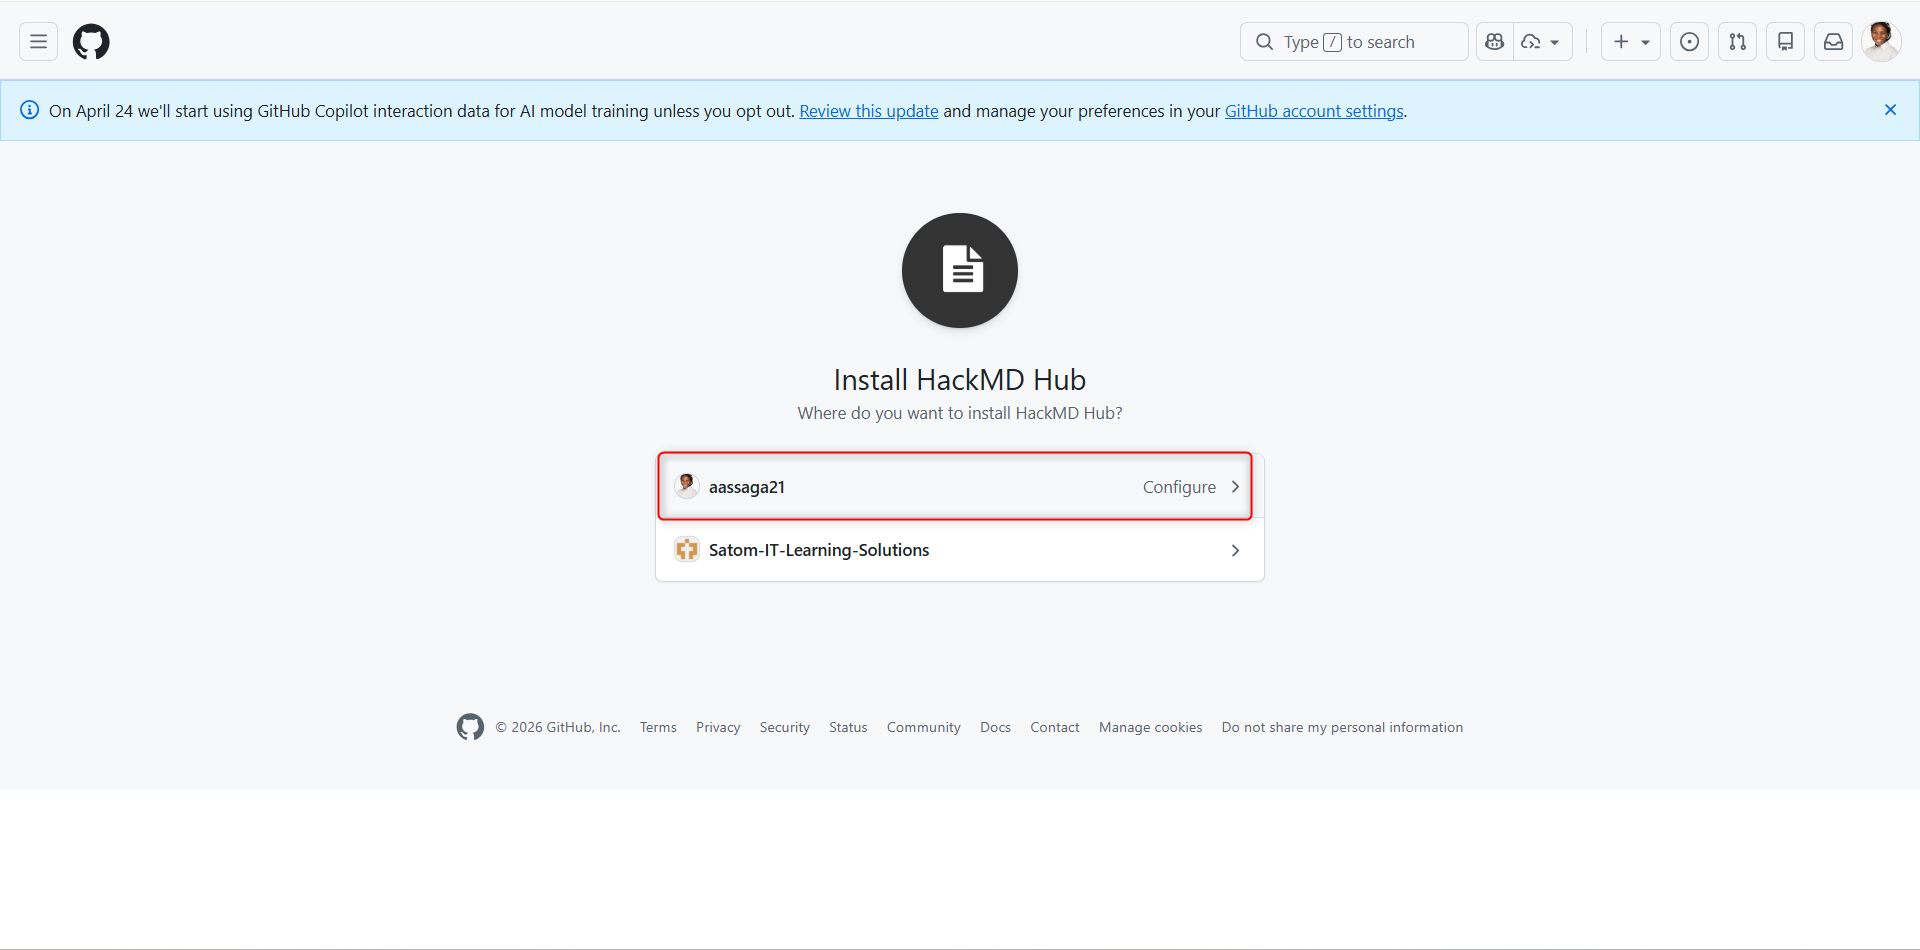The height and width of the screenshot is (950, 1920).
Task: Open the Docs footer link
Action: pyautogui.click(x=995, y=727)
